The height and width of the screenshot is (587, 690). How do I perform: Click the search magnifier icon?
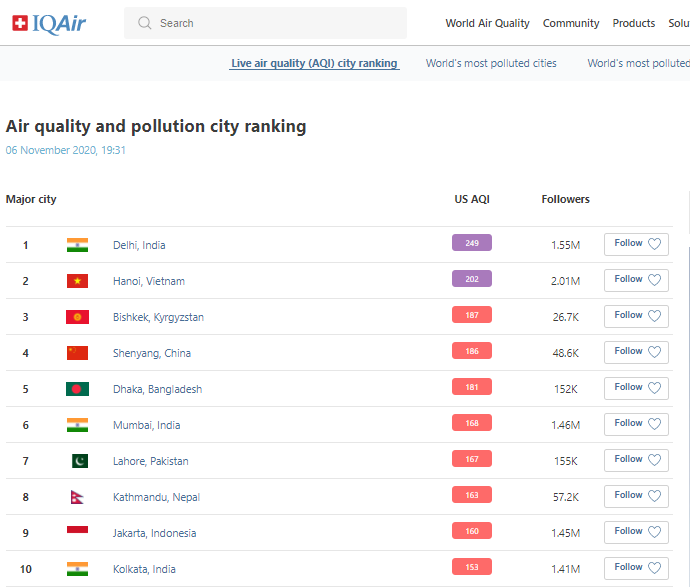(145, 23)
